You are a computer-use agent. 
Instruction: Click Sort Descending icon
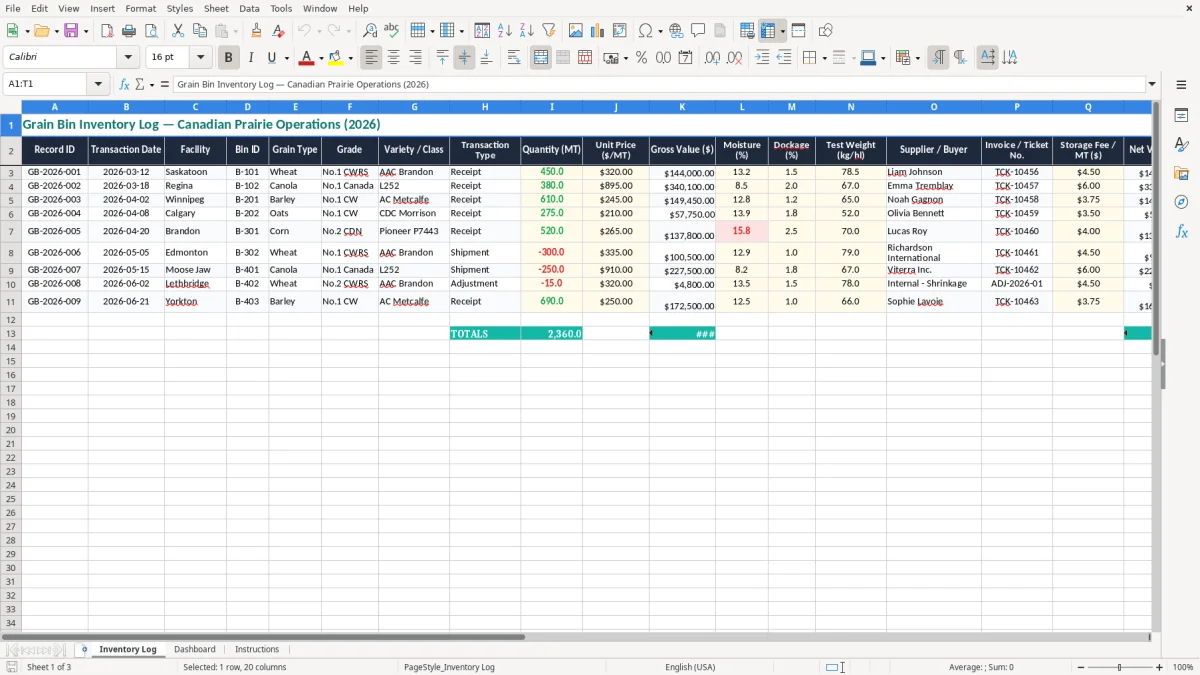coord(526,31)
